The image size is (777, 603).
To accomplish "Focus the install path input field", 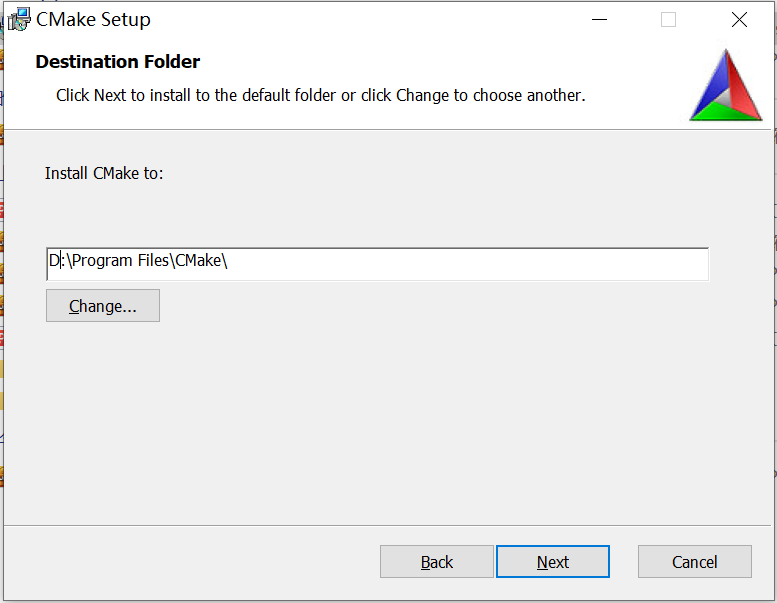I will click(x=377, y=264).
